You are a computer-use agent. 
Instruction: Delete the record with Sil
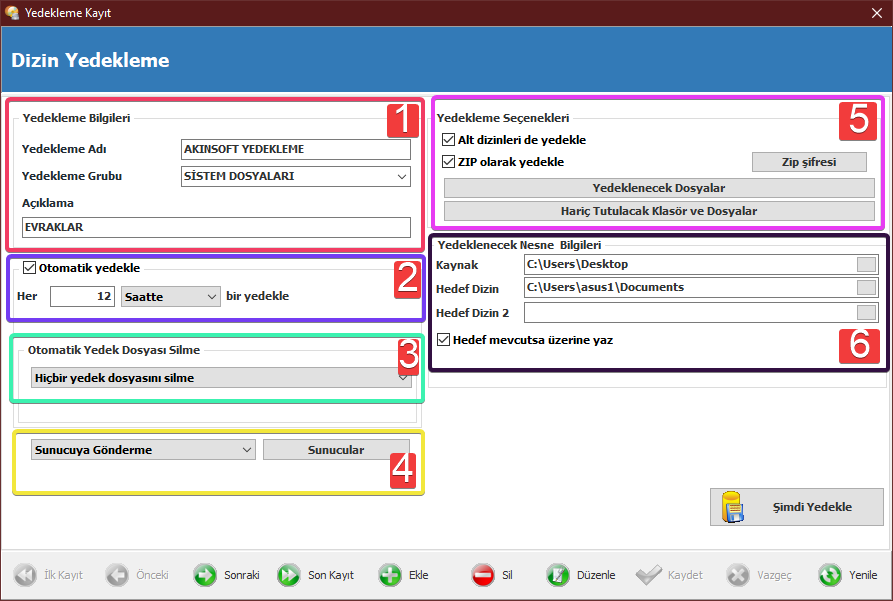492,575
